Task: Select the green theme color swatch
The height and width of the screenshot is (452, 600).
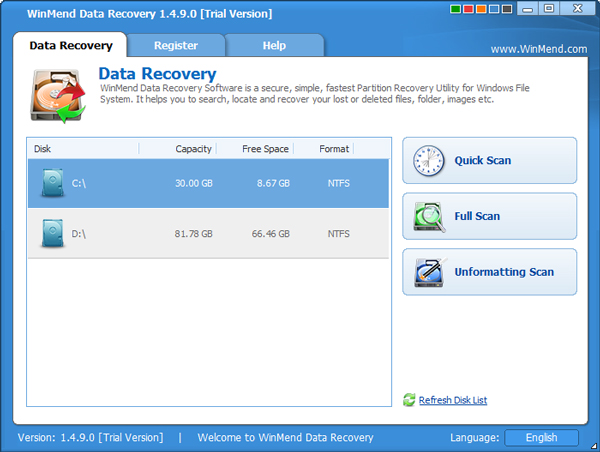Action: (x=455, y=9)
